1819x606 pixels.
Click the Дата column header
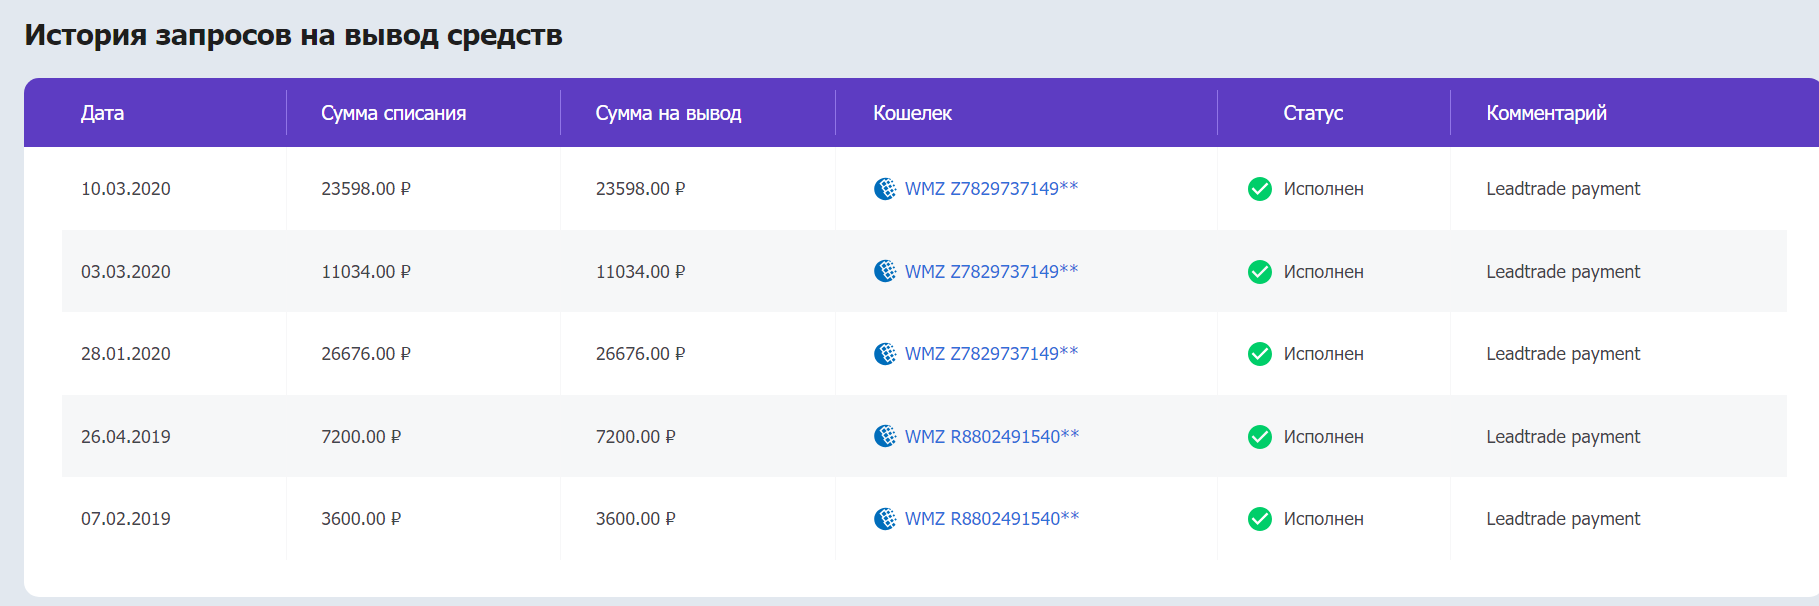point(103,113)
